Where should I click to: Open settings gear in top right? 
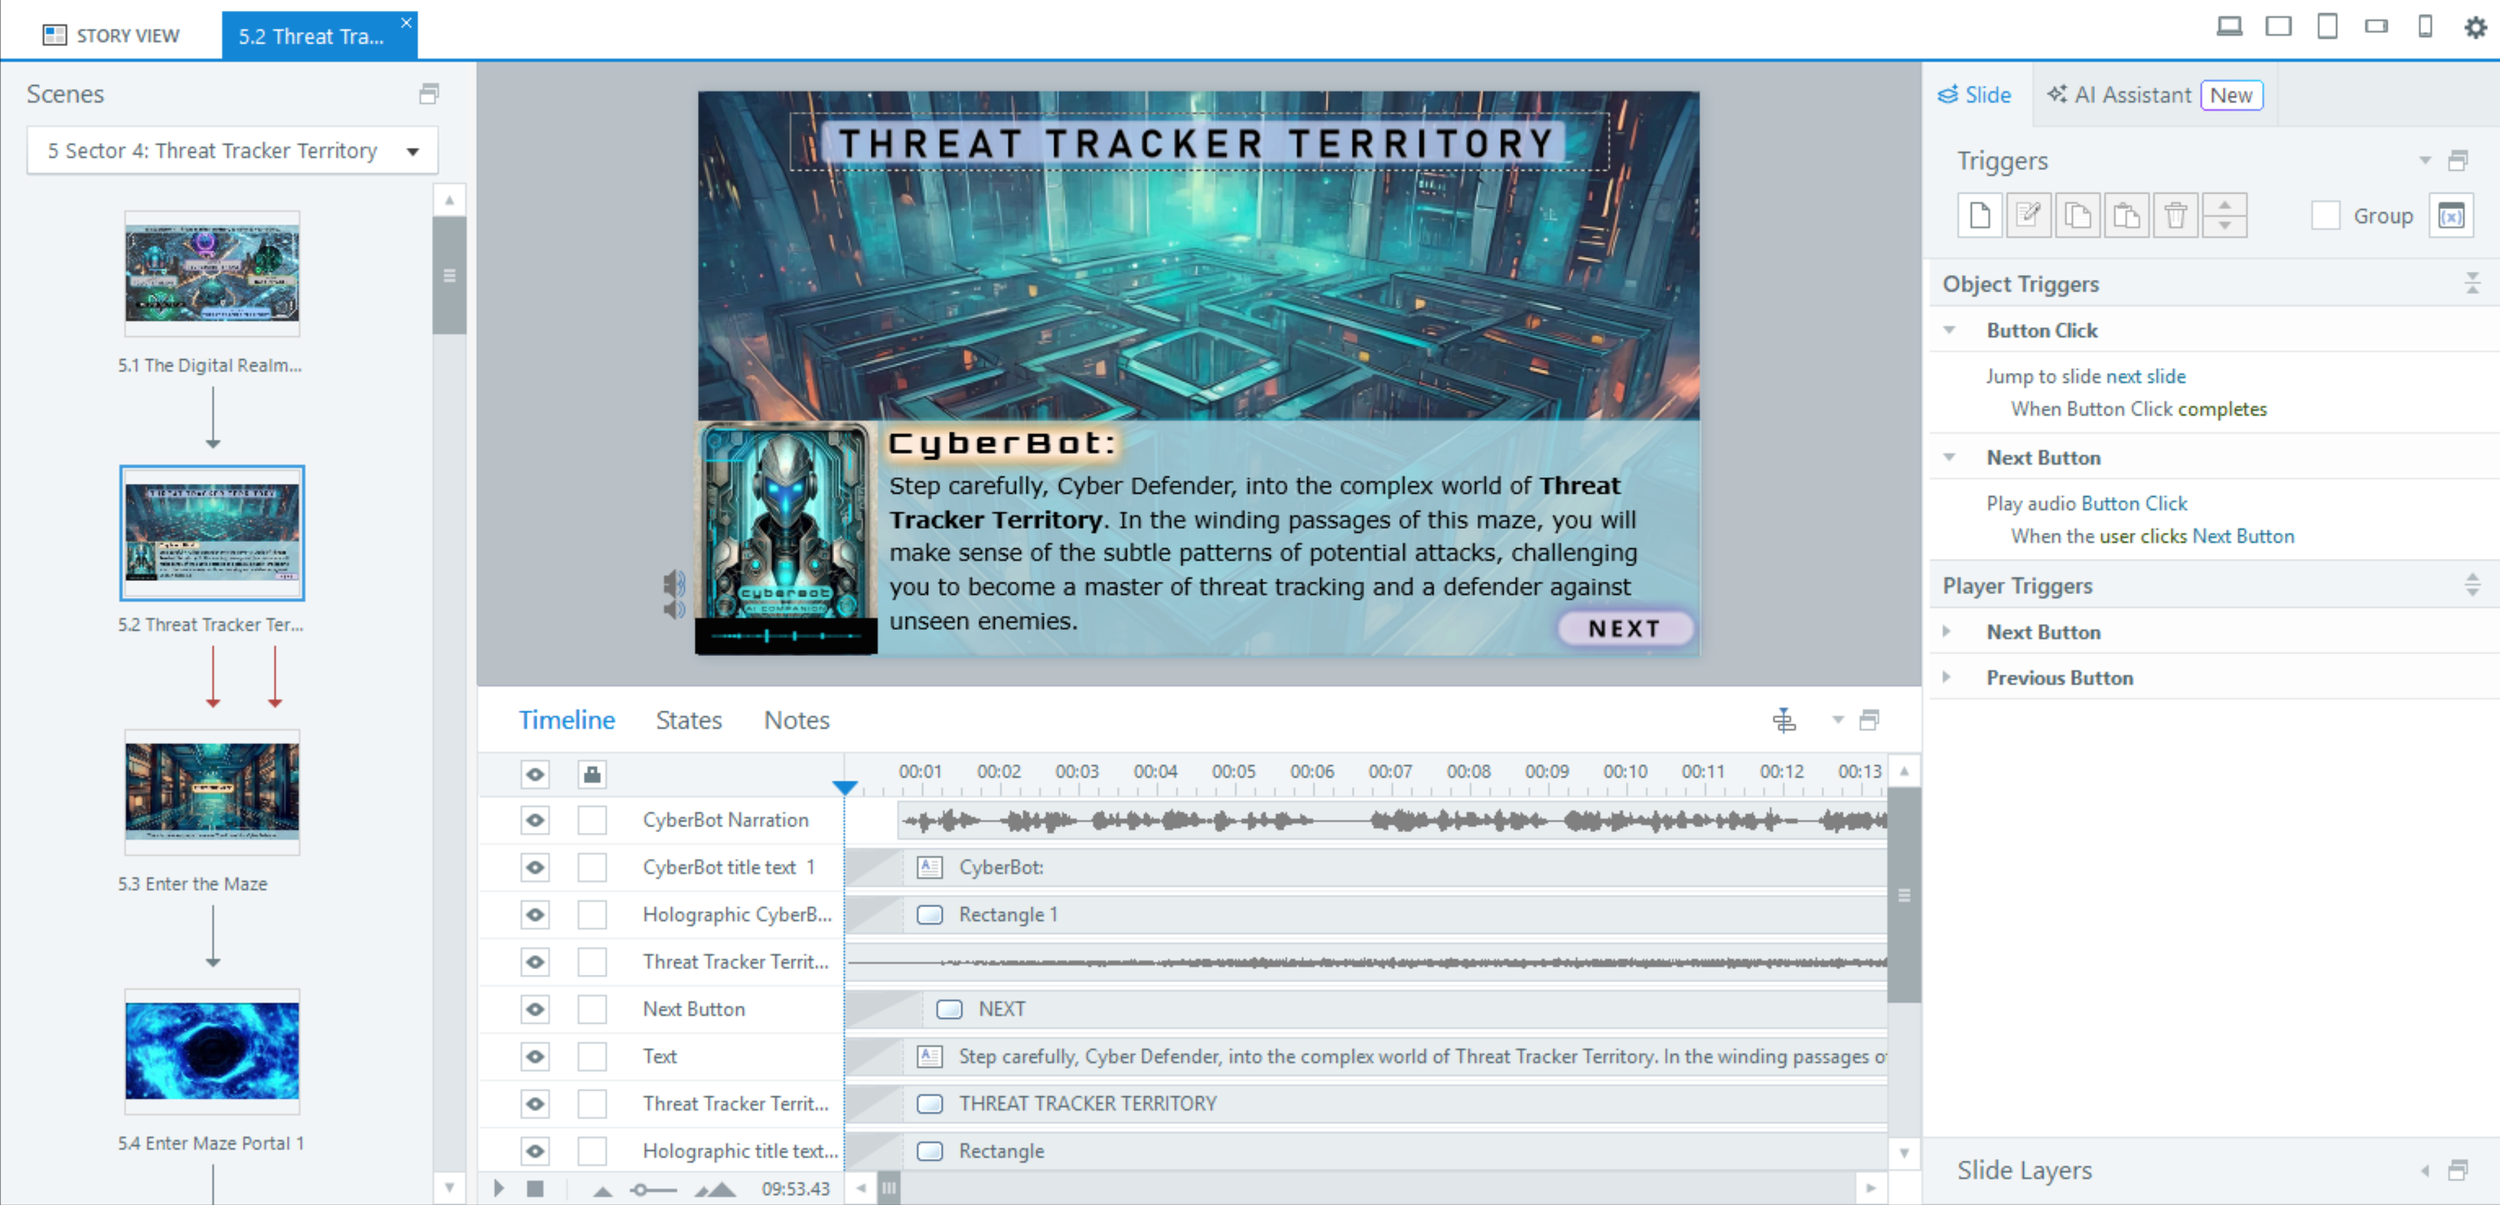(x=2475, y=27)
